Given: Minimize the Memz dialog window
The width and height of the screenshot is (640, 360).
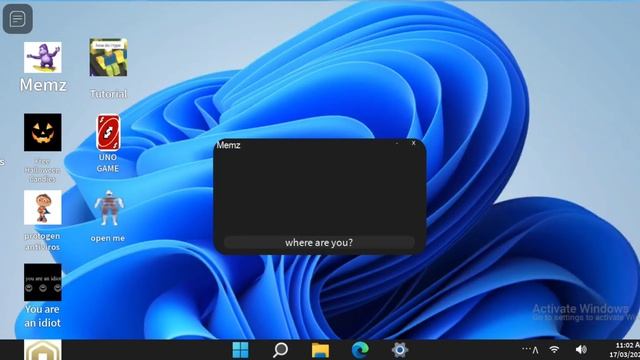Looking at the screenshot, I should coord(397,143).
